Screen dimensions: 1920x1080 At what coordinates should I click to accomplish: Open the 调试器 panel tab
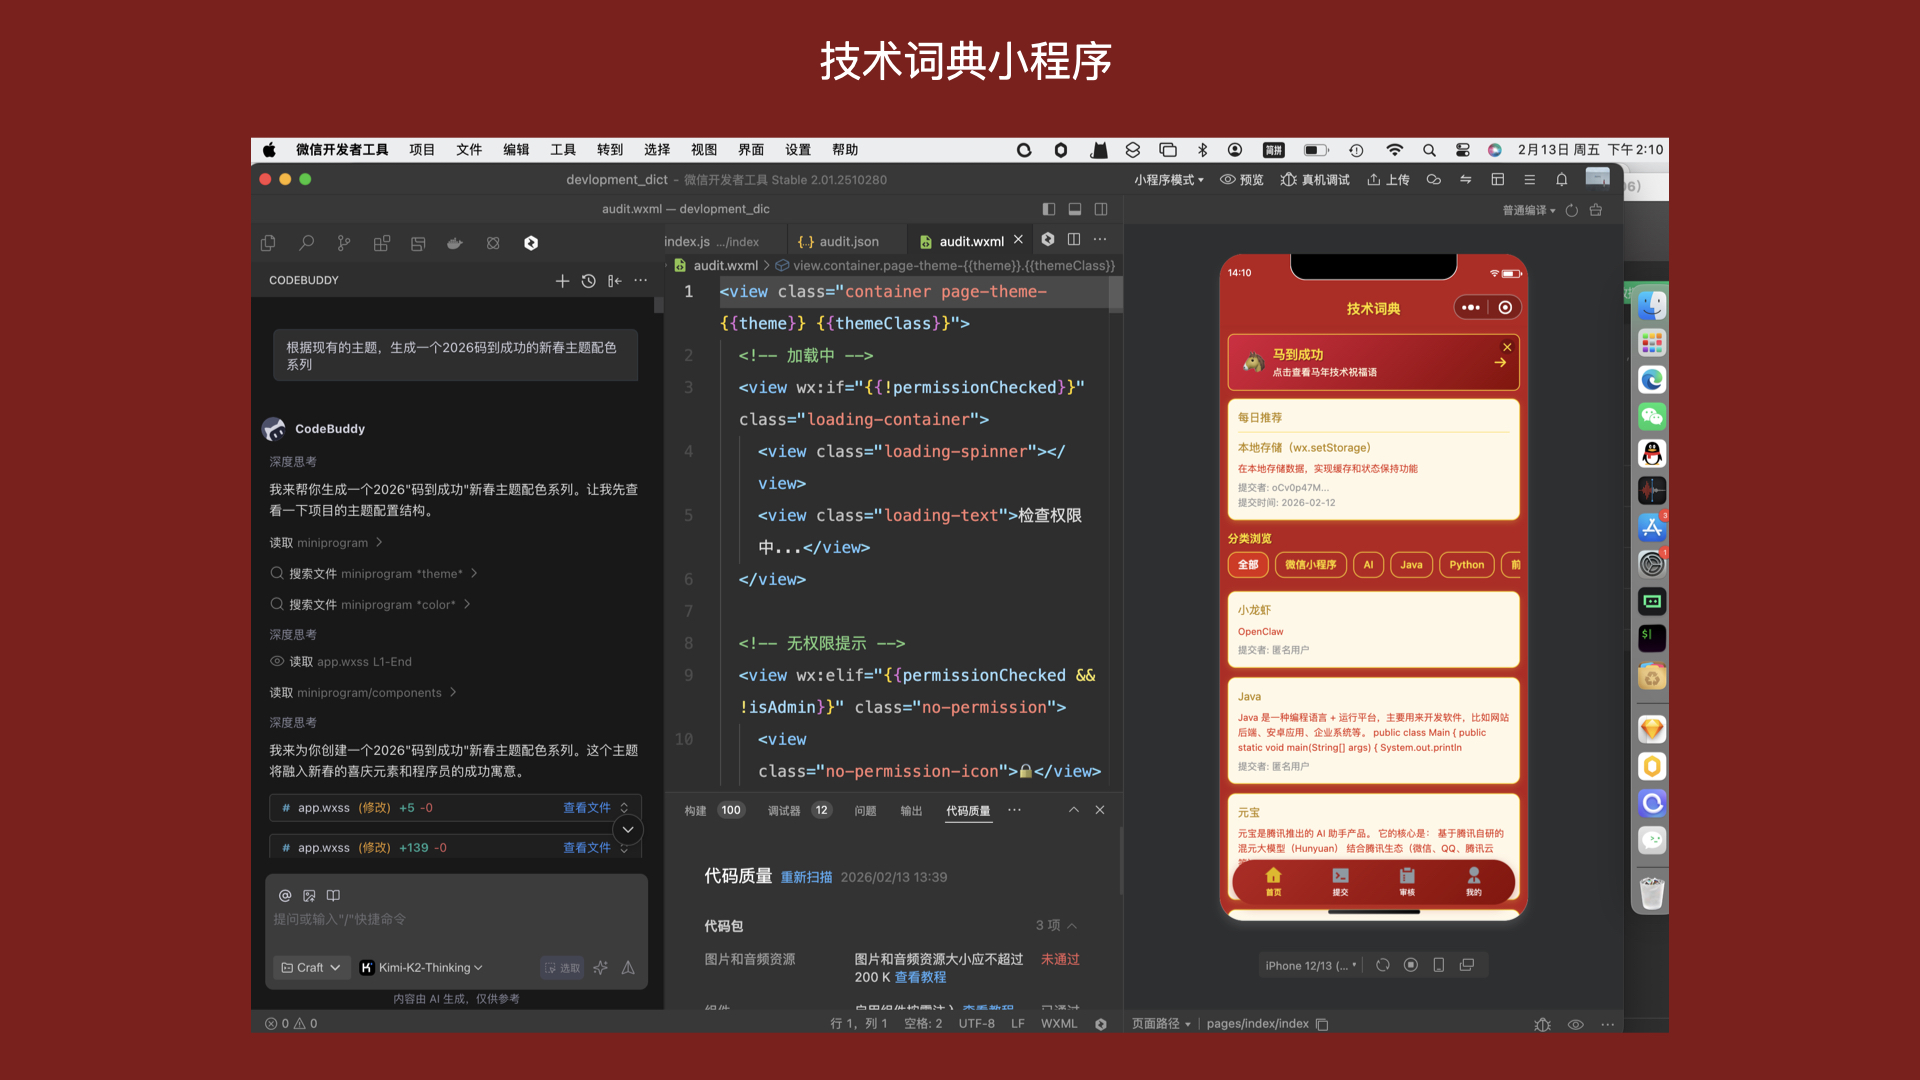[784, 810]
